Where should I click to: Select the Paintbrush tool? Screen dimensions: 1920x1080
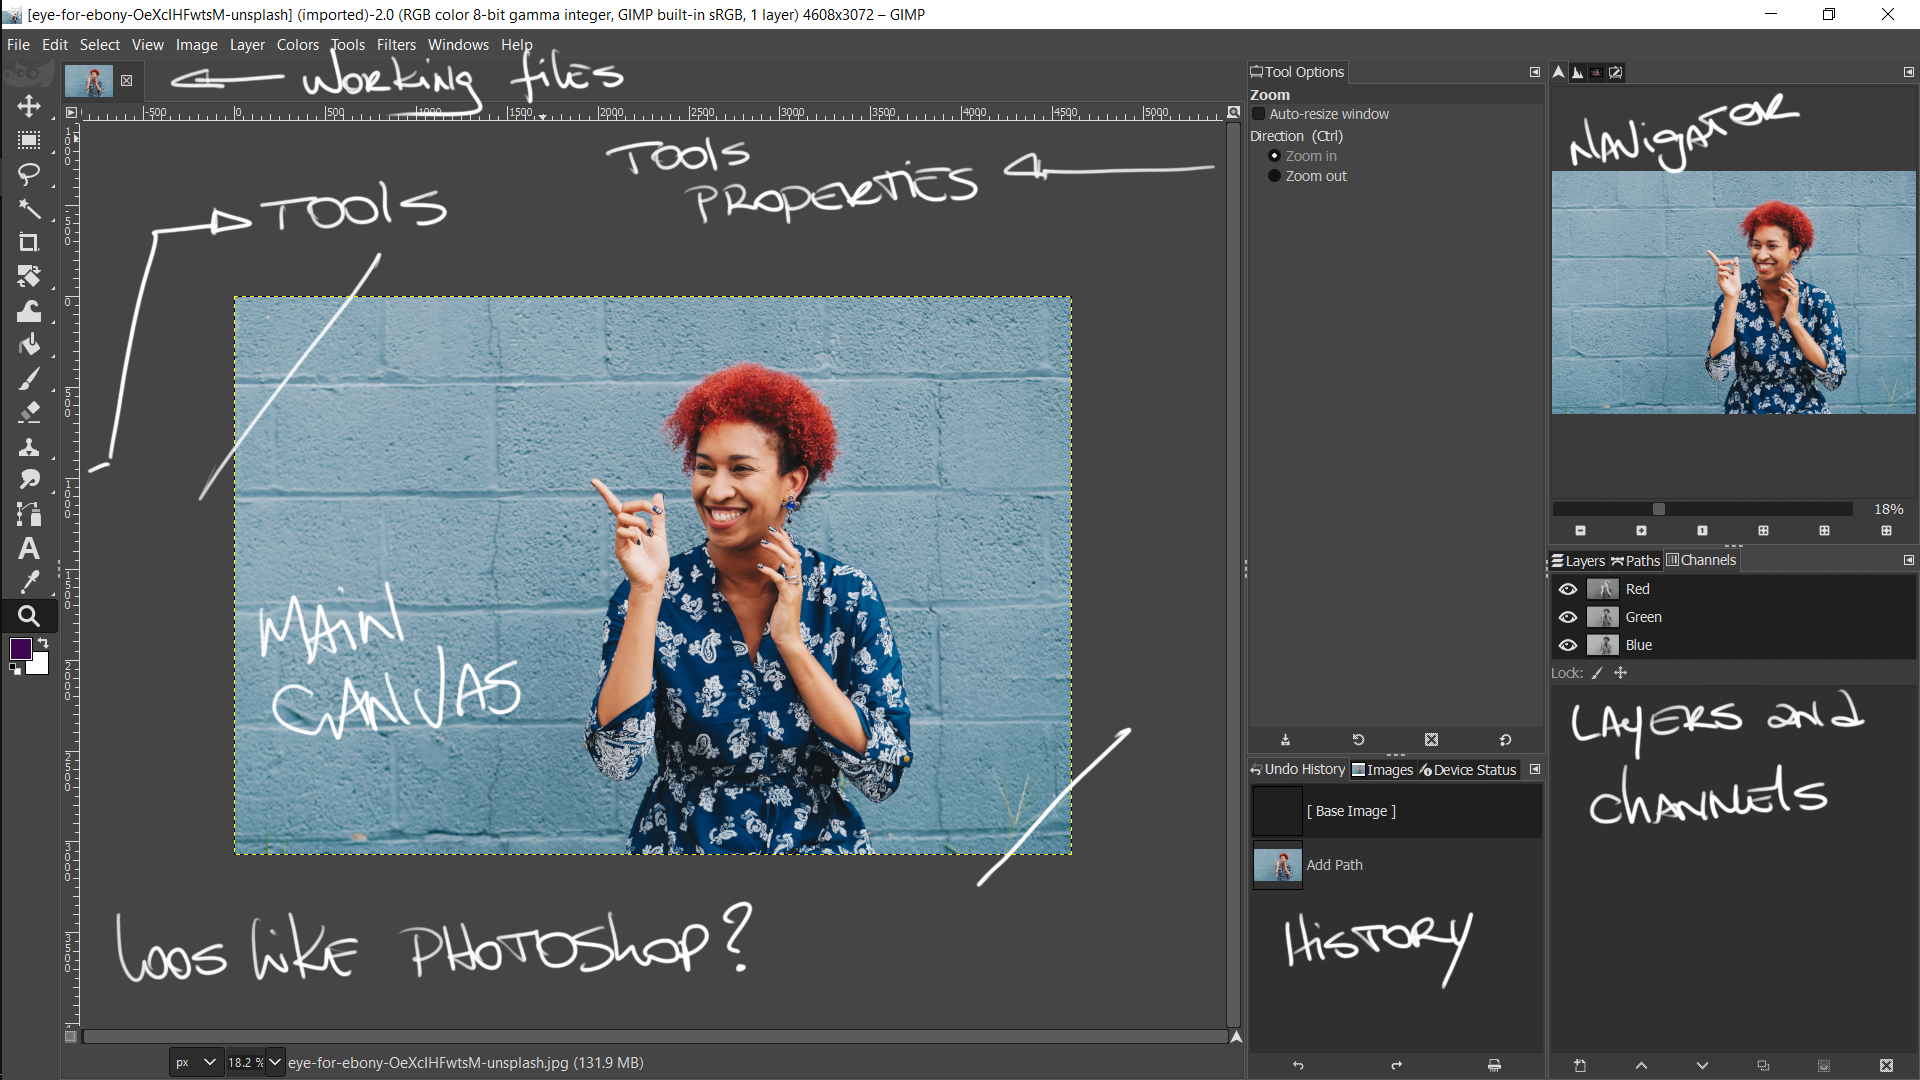[29, 379]
